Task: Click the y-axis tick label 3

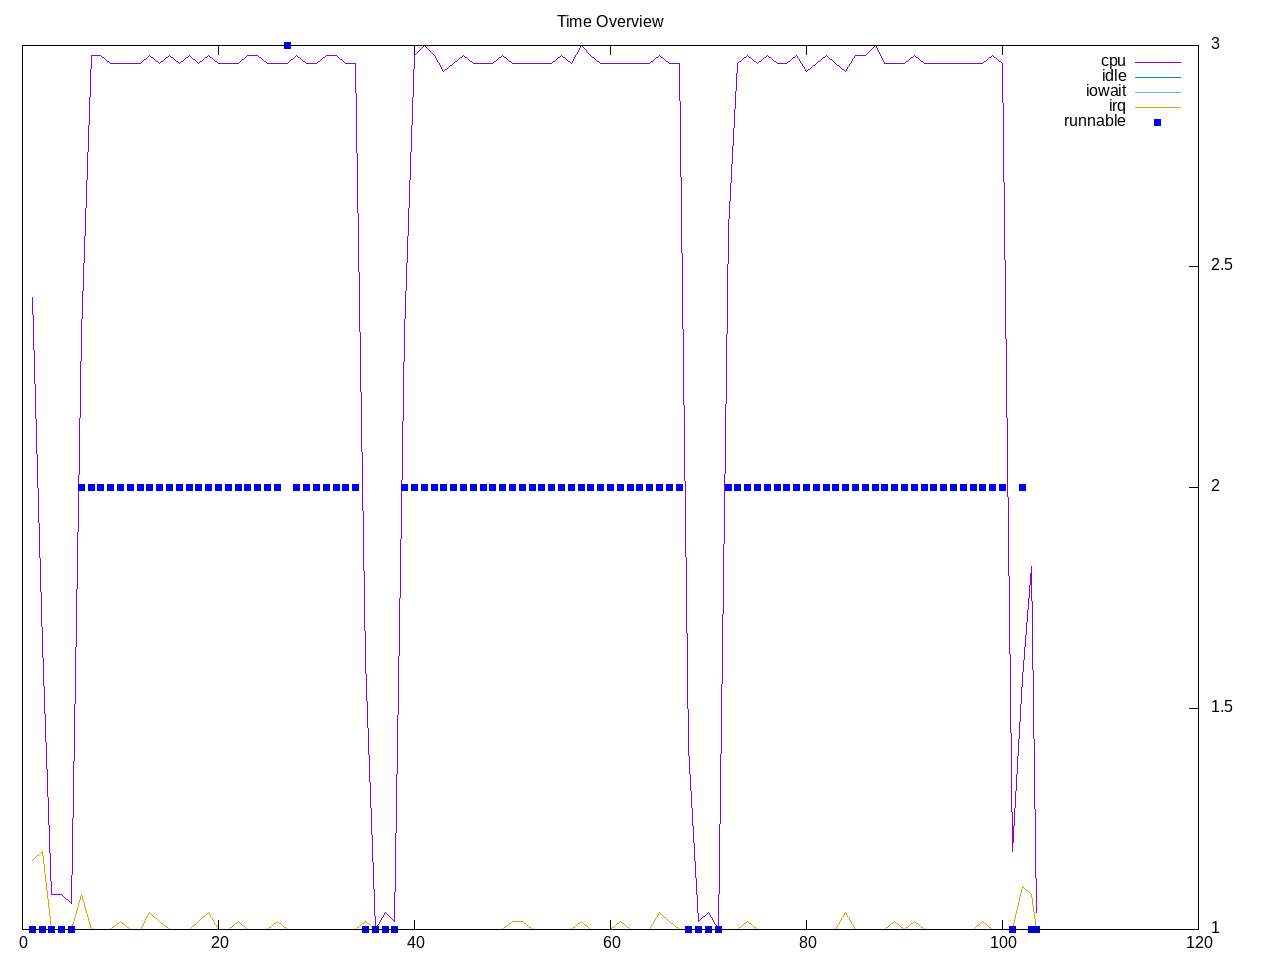Action: (1215, 44)
